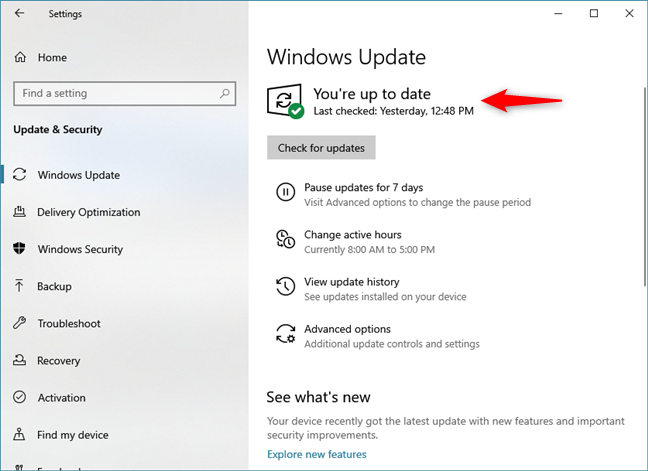Image resolution: width=648 pixels, height=471 pixels.
Task: Click the See what's new heading
Action: click(x=318, y=397)
